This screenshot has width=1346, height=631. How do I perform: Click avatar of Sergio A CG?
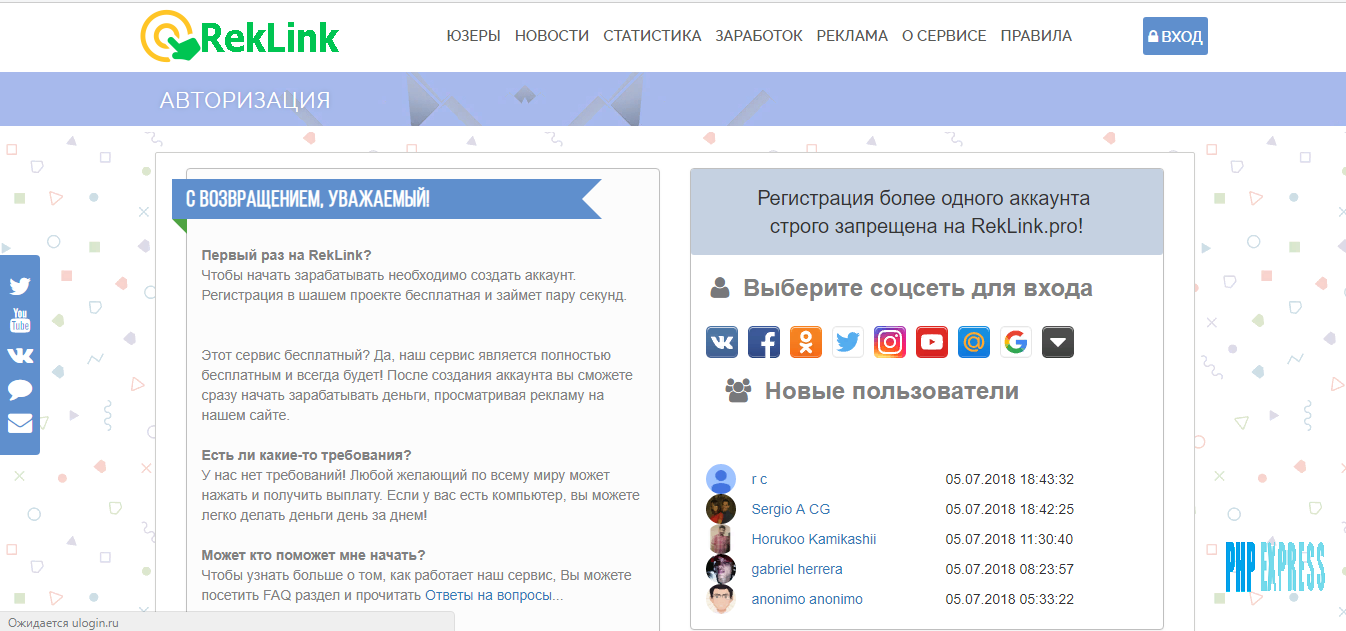[x=721, y=509]
